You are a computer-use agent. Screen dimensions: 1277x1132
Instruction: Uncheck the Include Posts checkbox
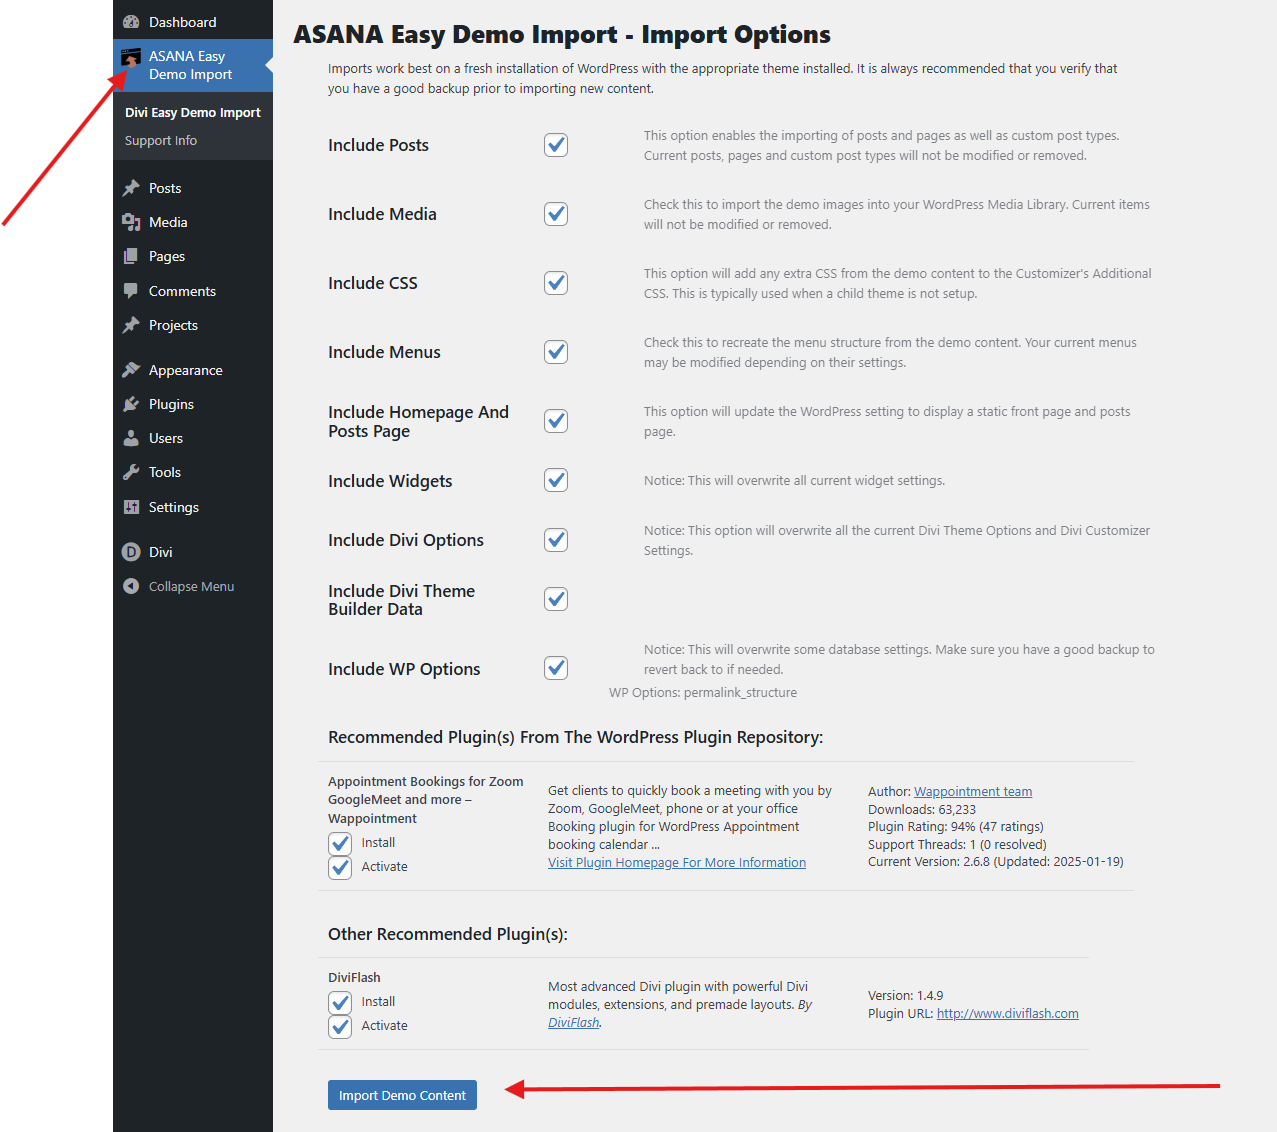tap(556, 145)
